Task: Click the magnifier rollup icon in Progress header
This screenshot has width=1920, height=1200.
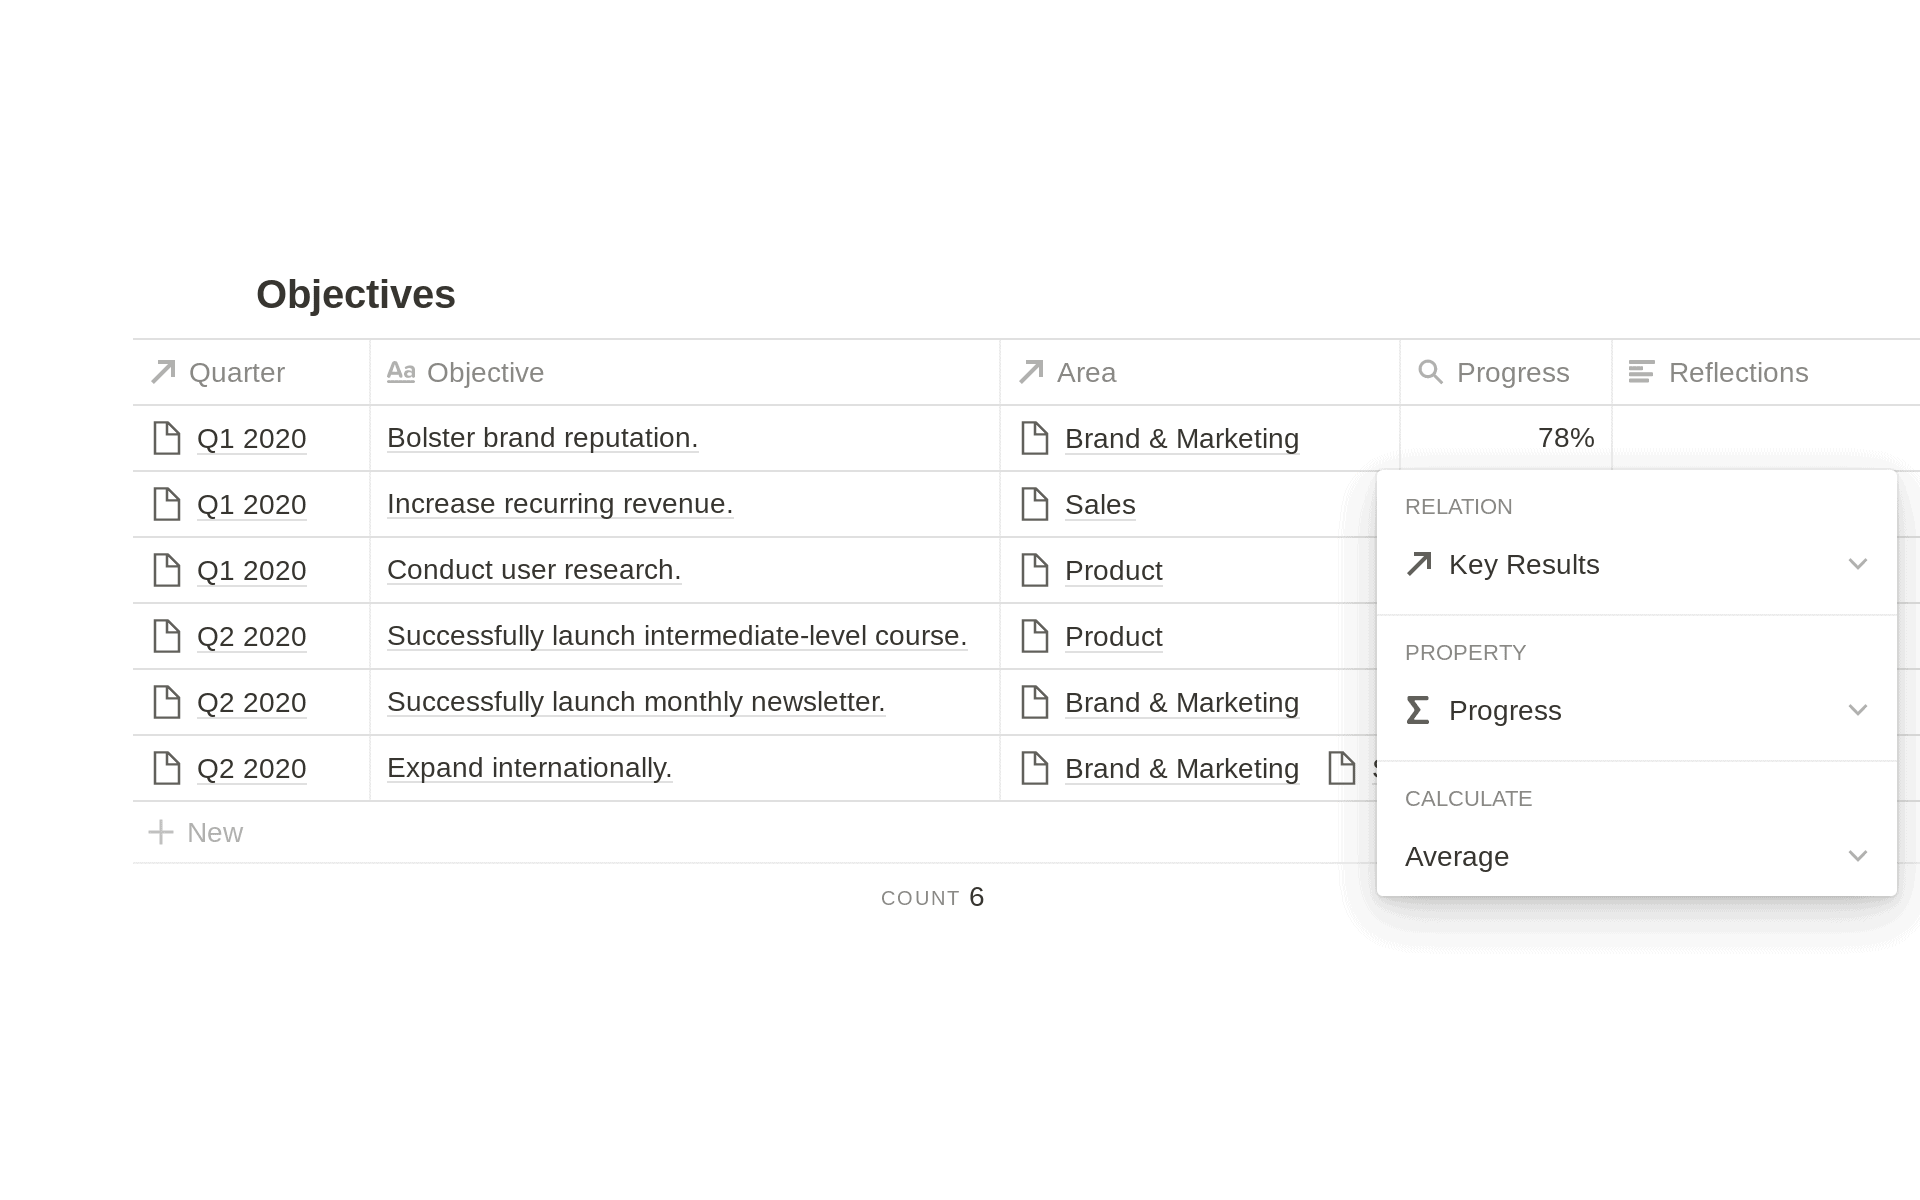Action: [1432, 372]
